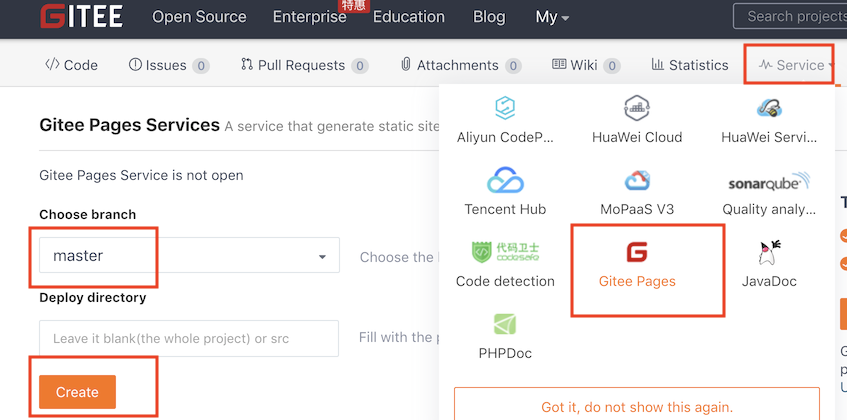Open the Wiki tab
Image resolution: width=847 pixels, height=420 pixels.
(585, 65)
